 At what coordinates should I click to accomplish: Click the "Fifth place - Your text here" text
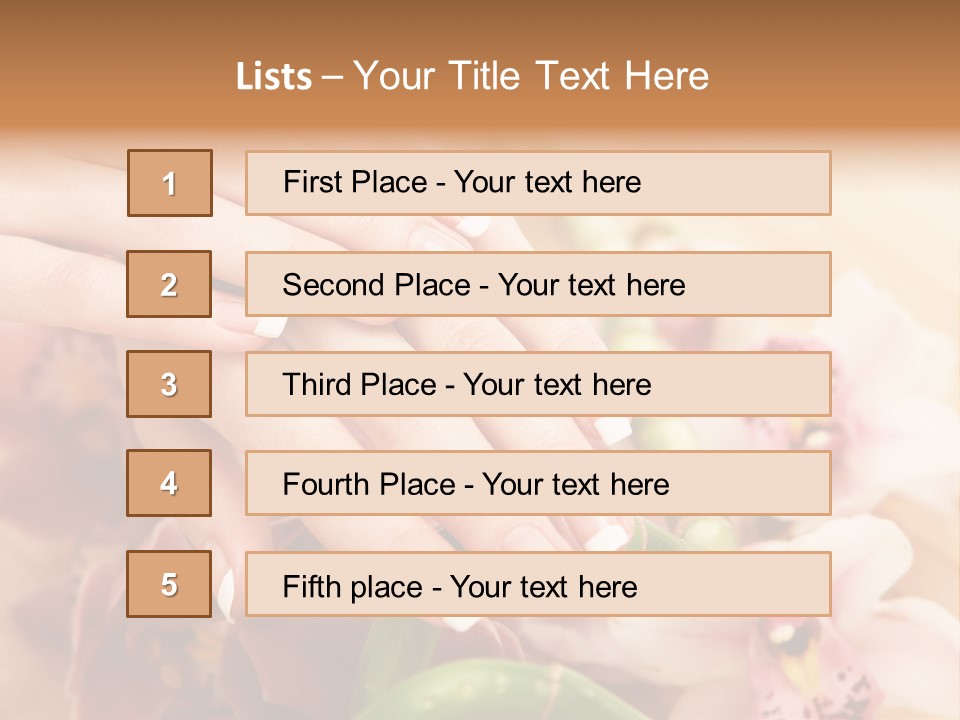tap(460, 586)
